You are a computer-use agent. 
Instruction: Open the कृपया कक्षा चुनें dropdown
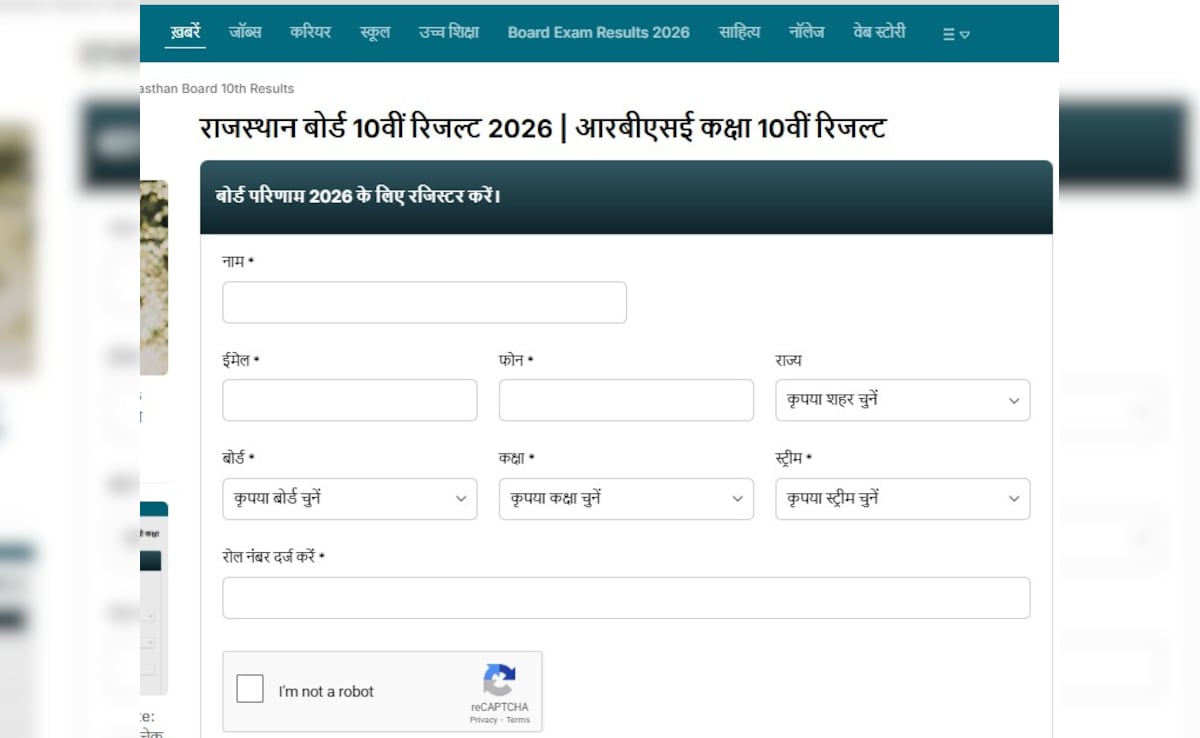tap(625, 498)
